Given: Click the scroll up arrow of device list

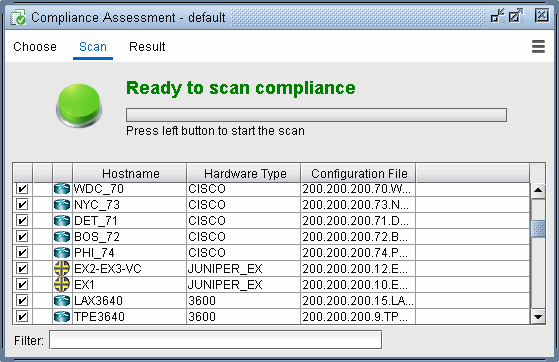Looking at the screenshot, I should (538, 190).
